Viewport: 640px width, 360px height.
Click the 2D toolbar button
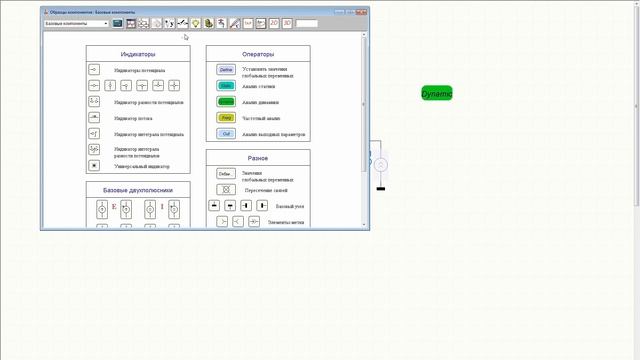(274, 24)
